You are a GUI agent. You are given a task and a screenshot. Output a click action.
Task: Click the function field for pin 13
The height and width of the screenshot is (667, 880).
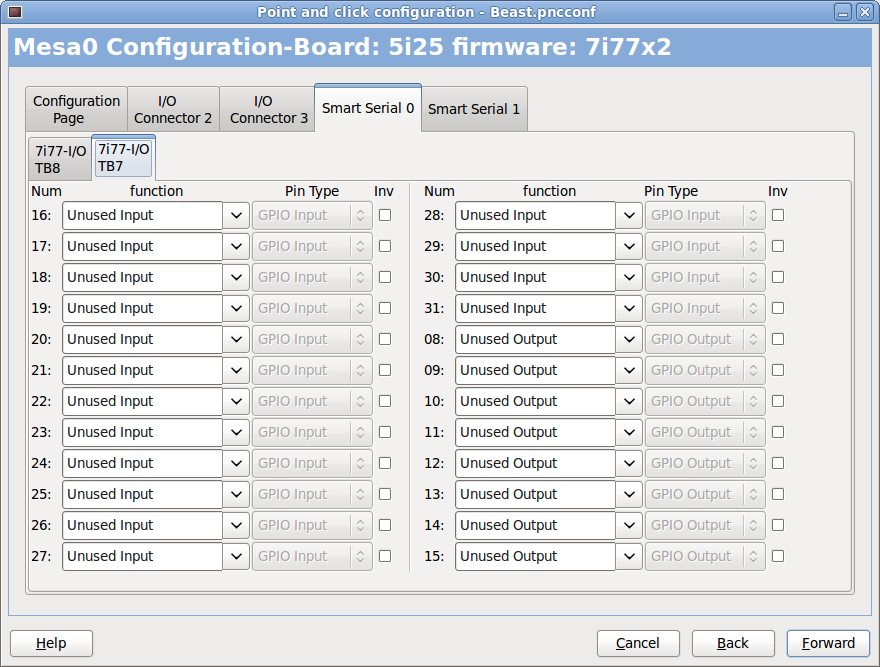click(535, 494)
